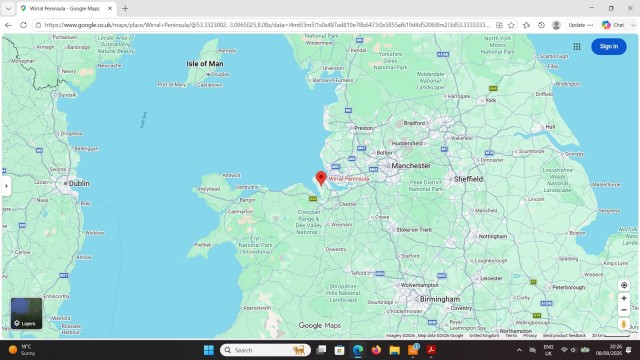
Task: View site information lock icon
Action: (x=38, y=25)
